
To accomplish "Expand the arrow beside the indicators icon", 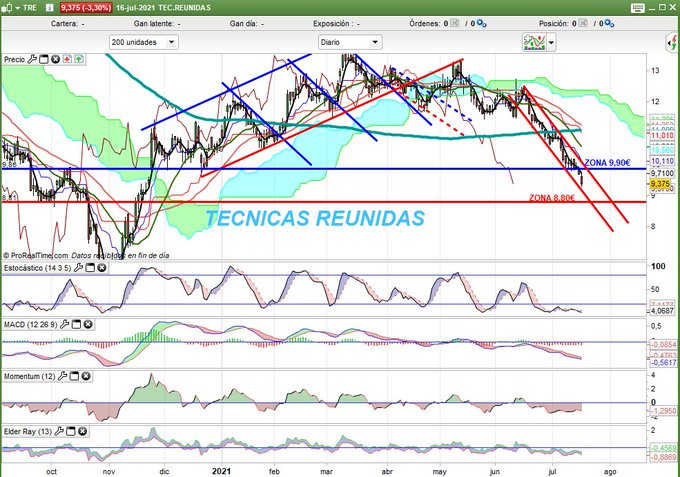I will [x=551, y=42].
